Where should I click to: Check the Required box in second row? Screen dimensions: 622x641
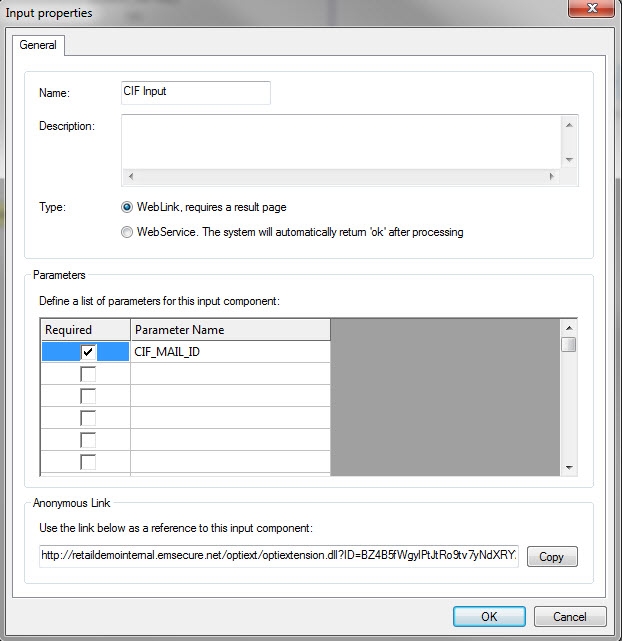pyautogui.click(x=88, y=374)
